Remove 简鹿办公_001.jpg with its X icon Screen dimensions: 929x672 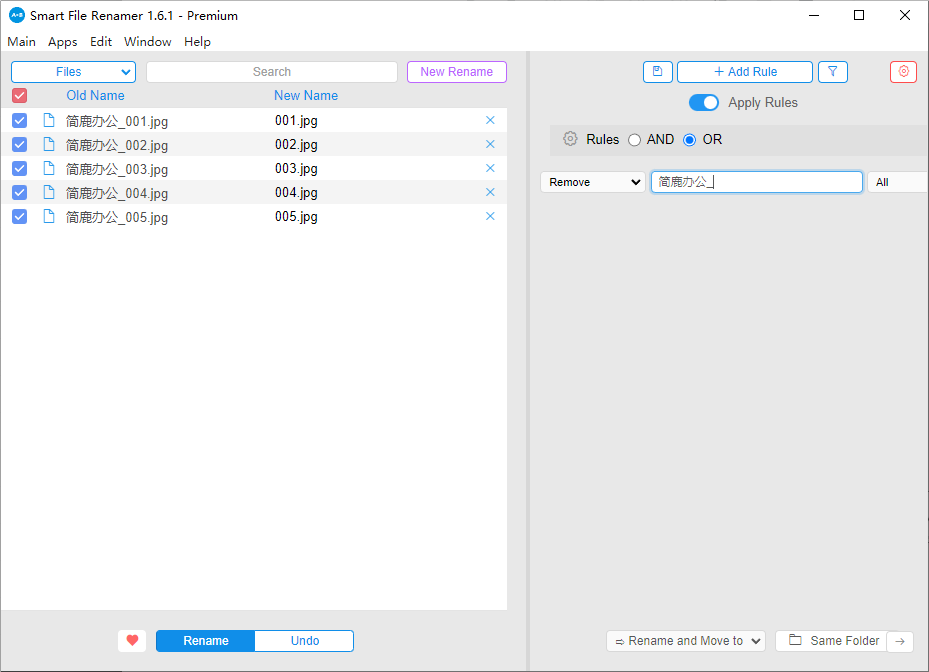click(490, 120)
